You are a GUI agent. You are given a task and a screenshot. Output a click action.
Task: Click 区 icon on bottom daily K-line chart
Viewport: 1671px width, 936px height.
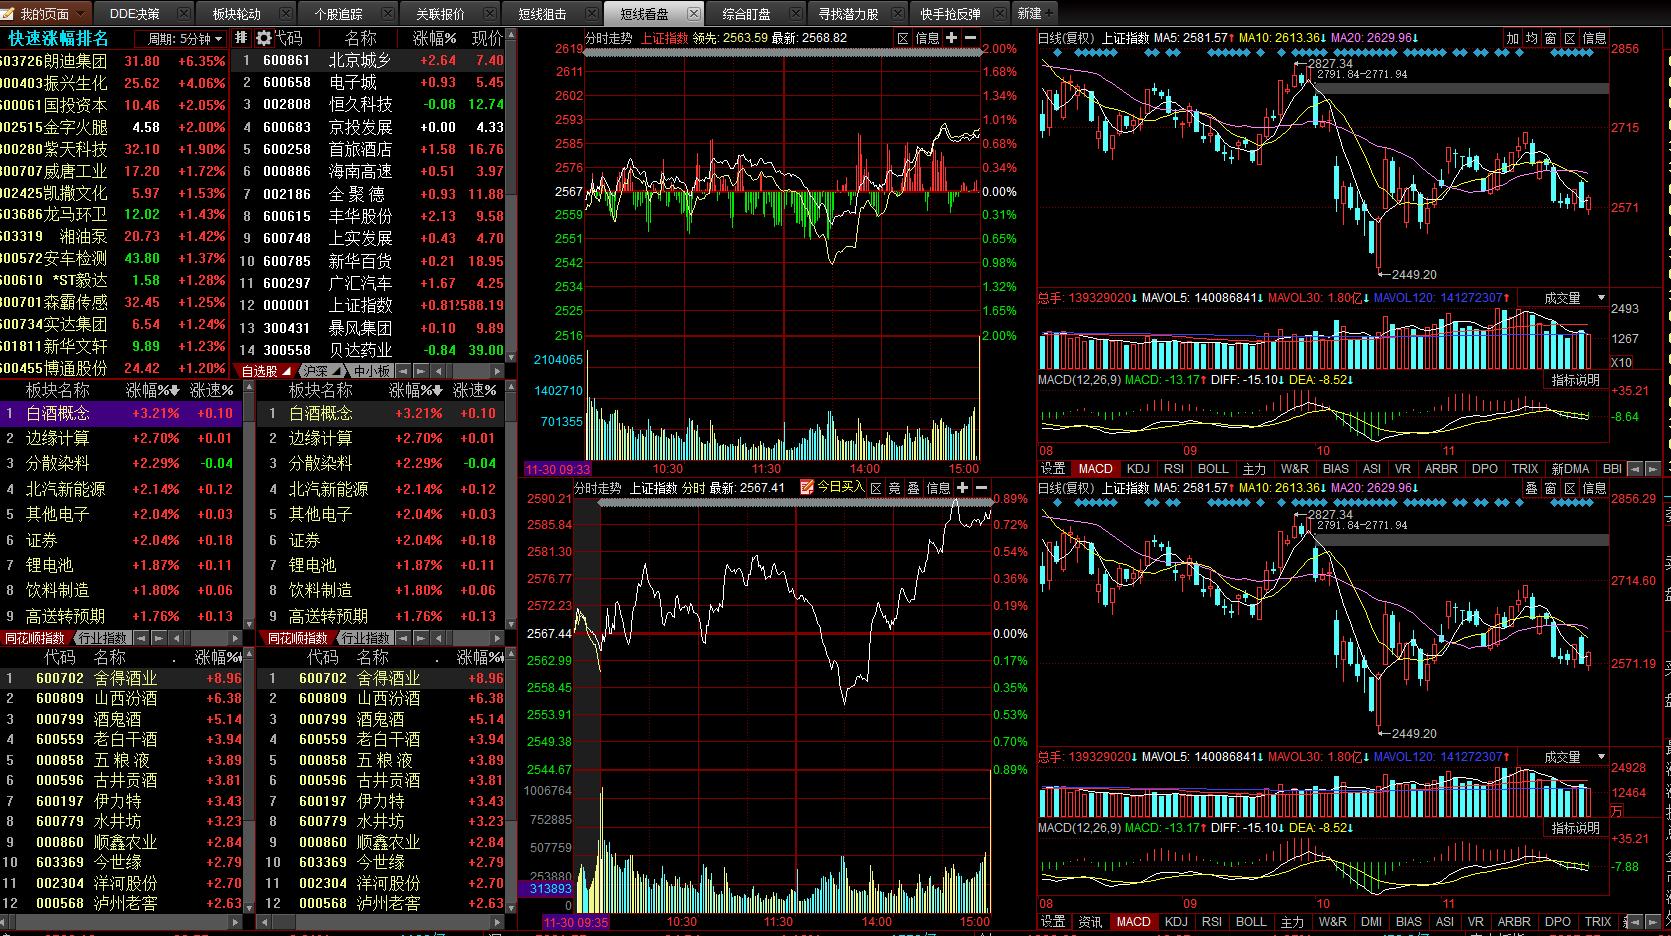point(1570,488)
